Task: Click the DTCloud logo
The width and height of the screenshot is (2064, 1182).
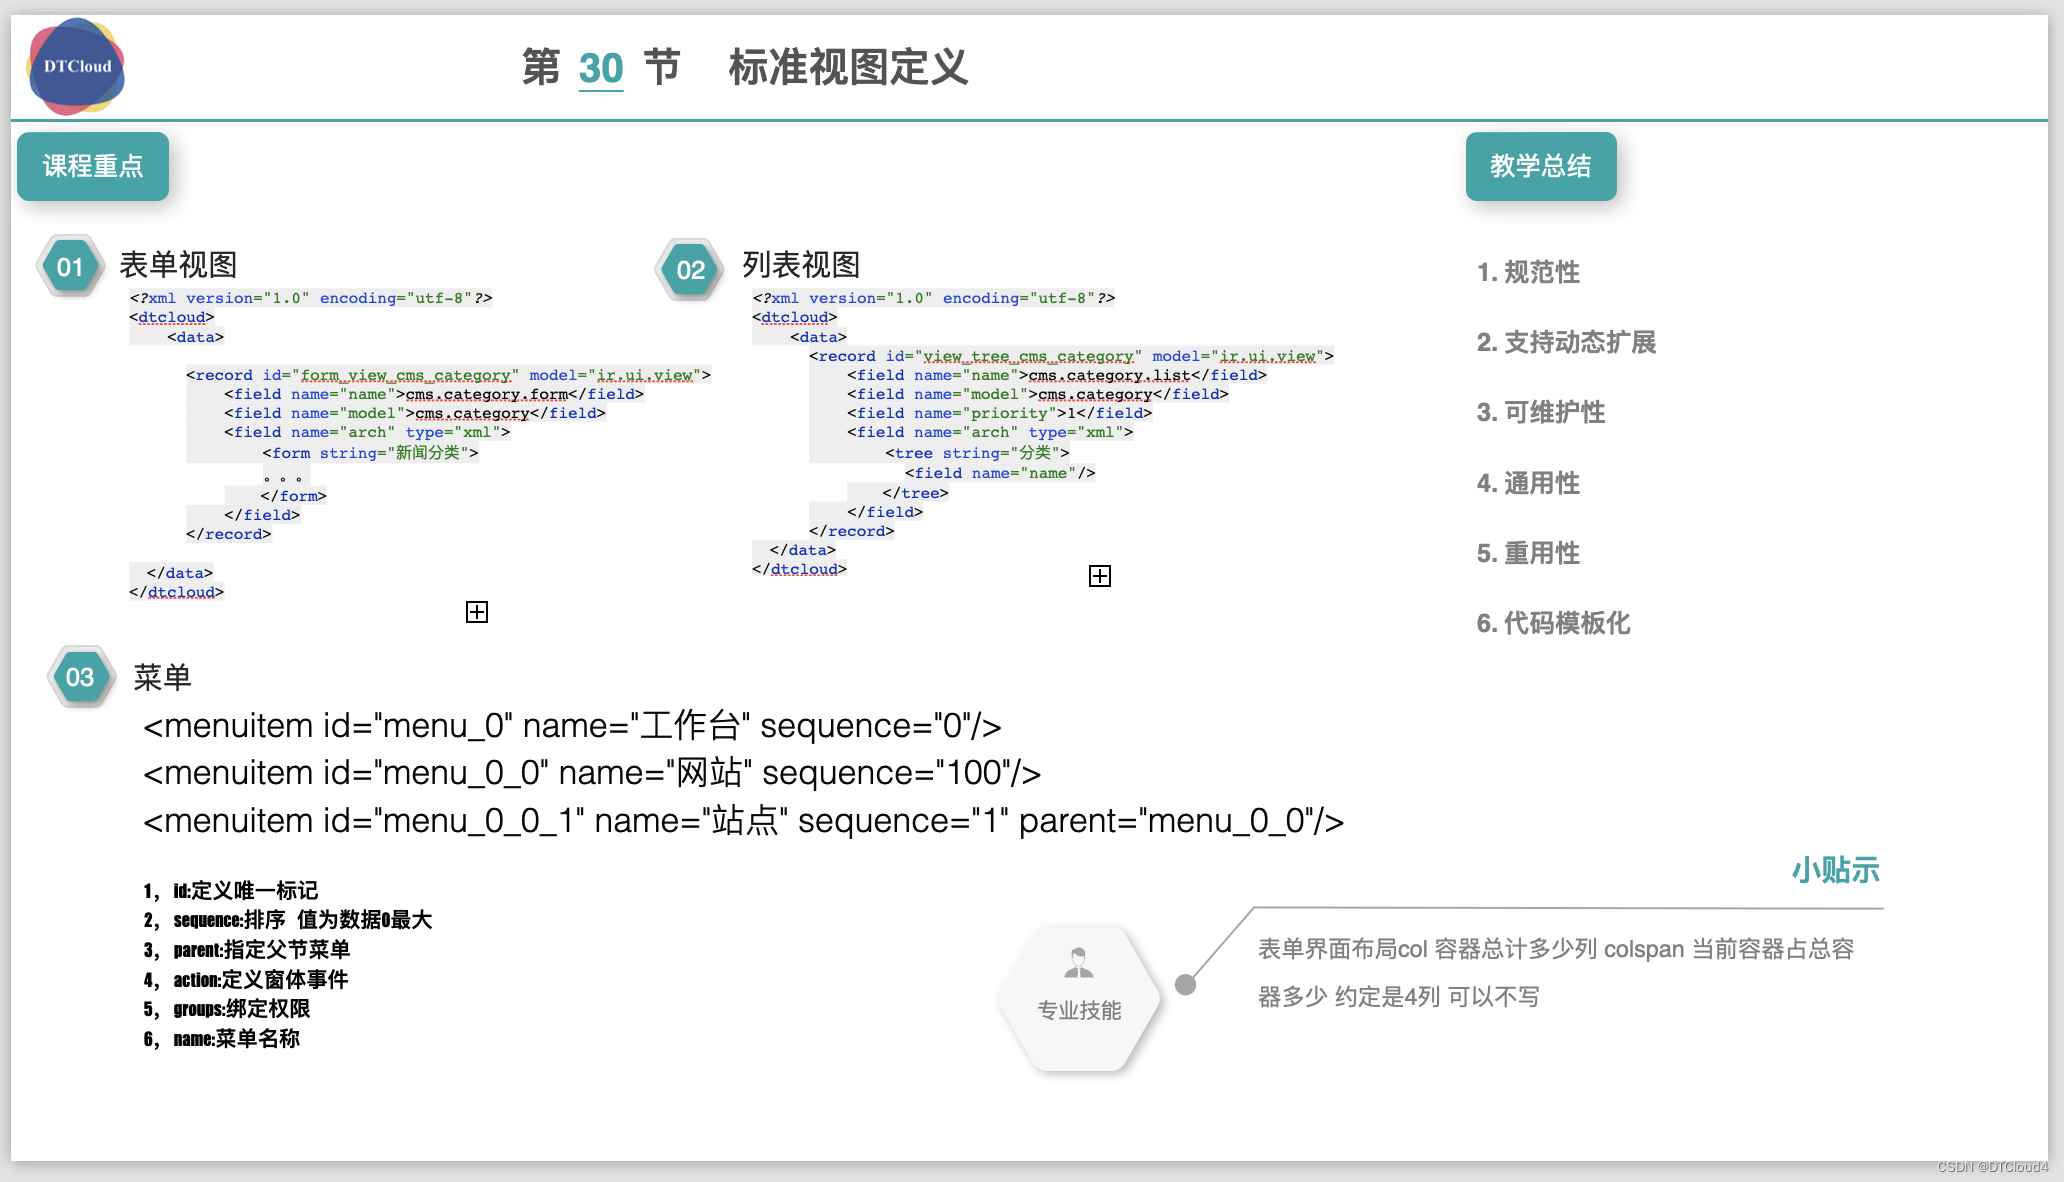Action: (76, 66)
